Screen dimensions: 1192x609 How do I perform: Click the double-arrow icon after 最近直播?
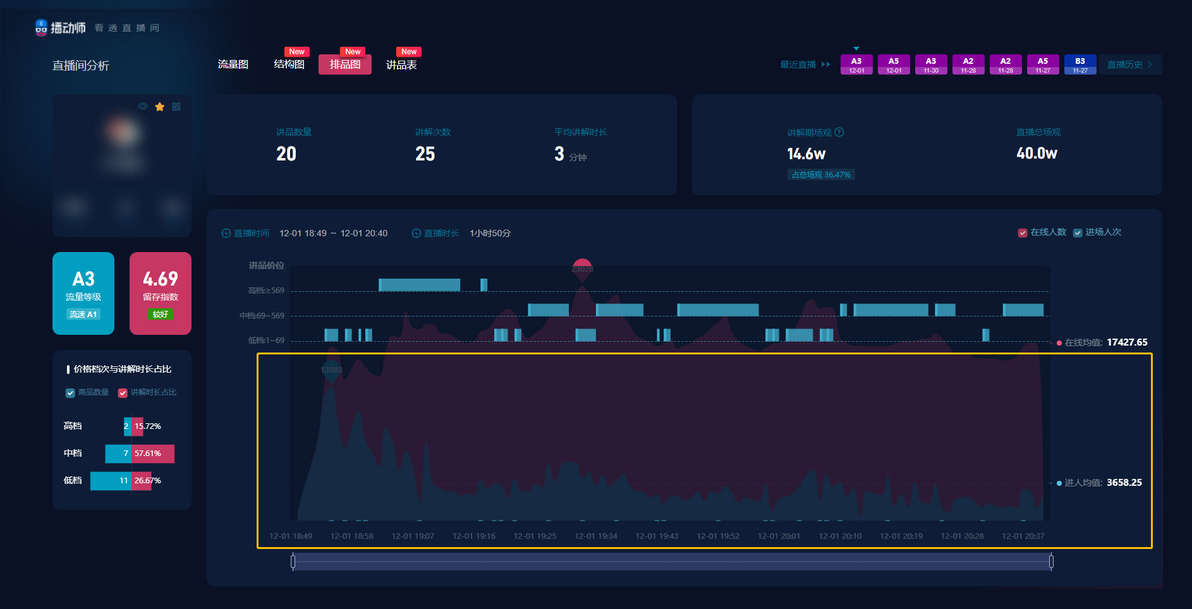click(x=826, y=65)
